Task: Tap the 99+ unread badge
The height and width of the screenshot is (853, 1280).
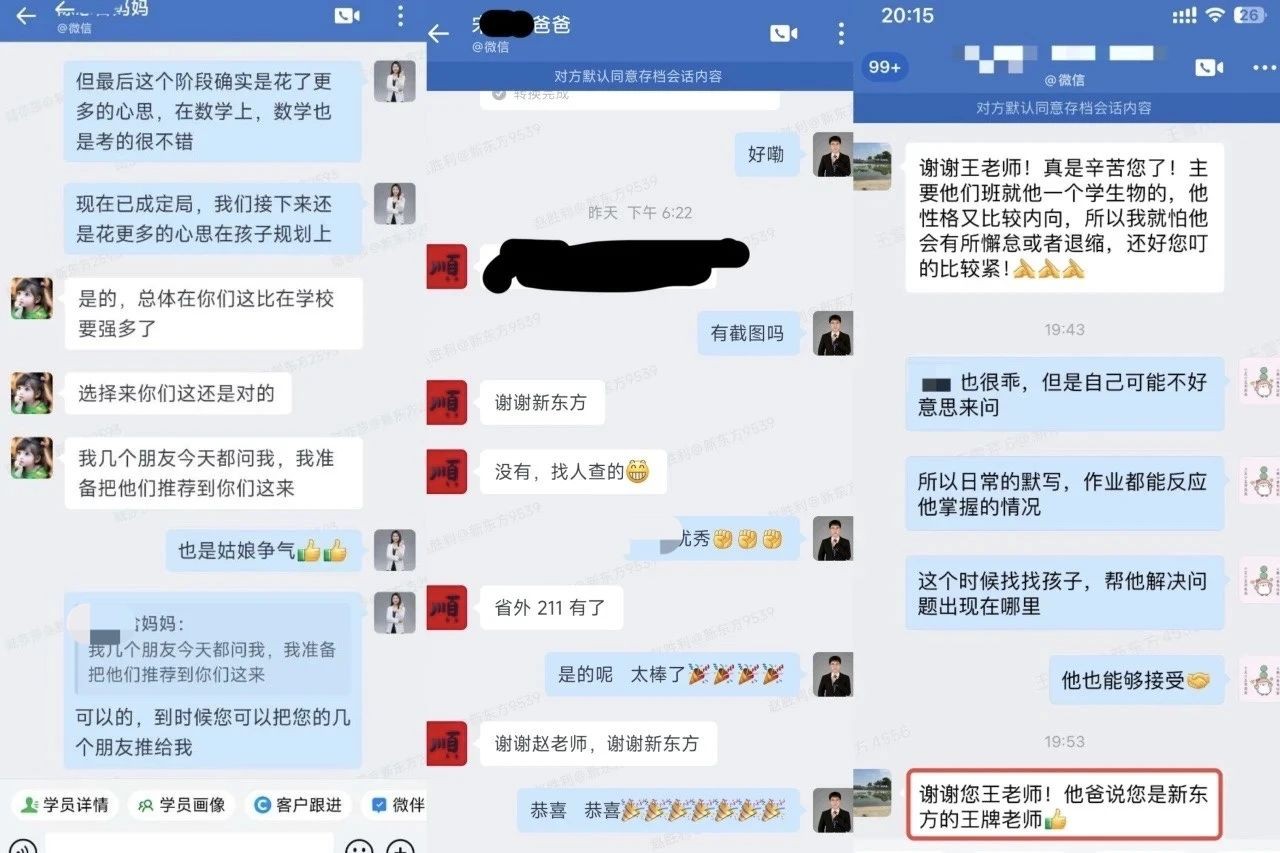Action: pyautogui.click(x=885, y=67)
